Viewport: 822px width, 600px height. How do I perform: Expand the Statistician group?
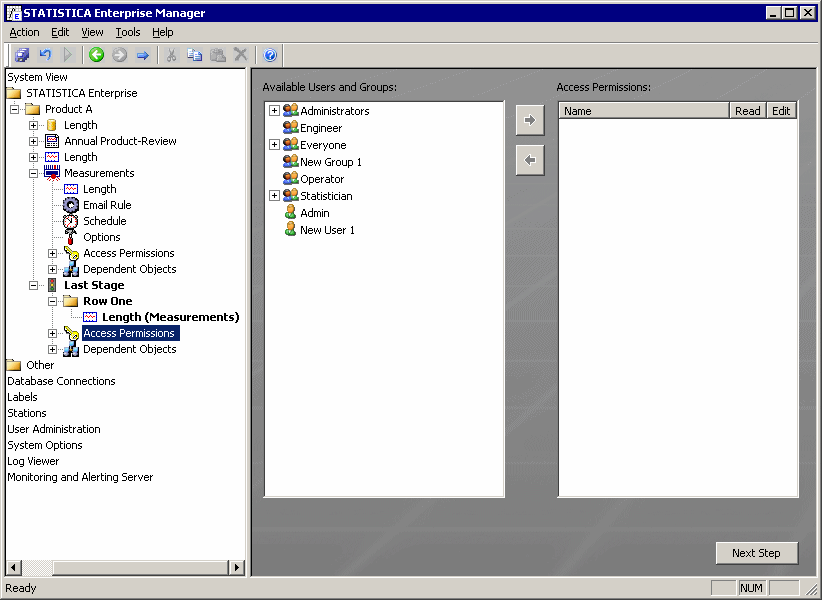click(x=274, y=196)
